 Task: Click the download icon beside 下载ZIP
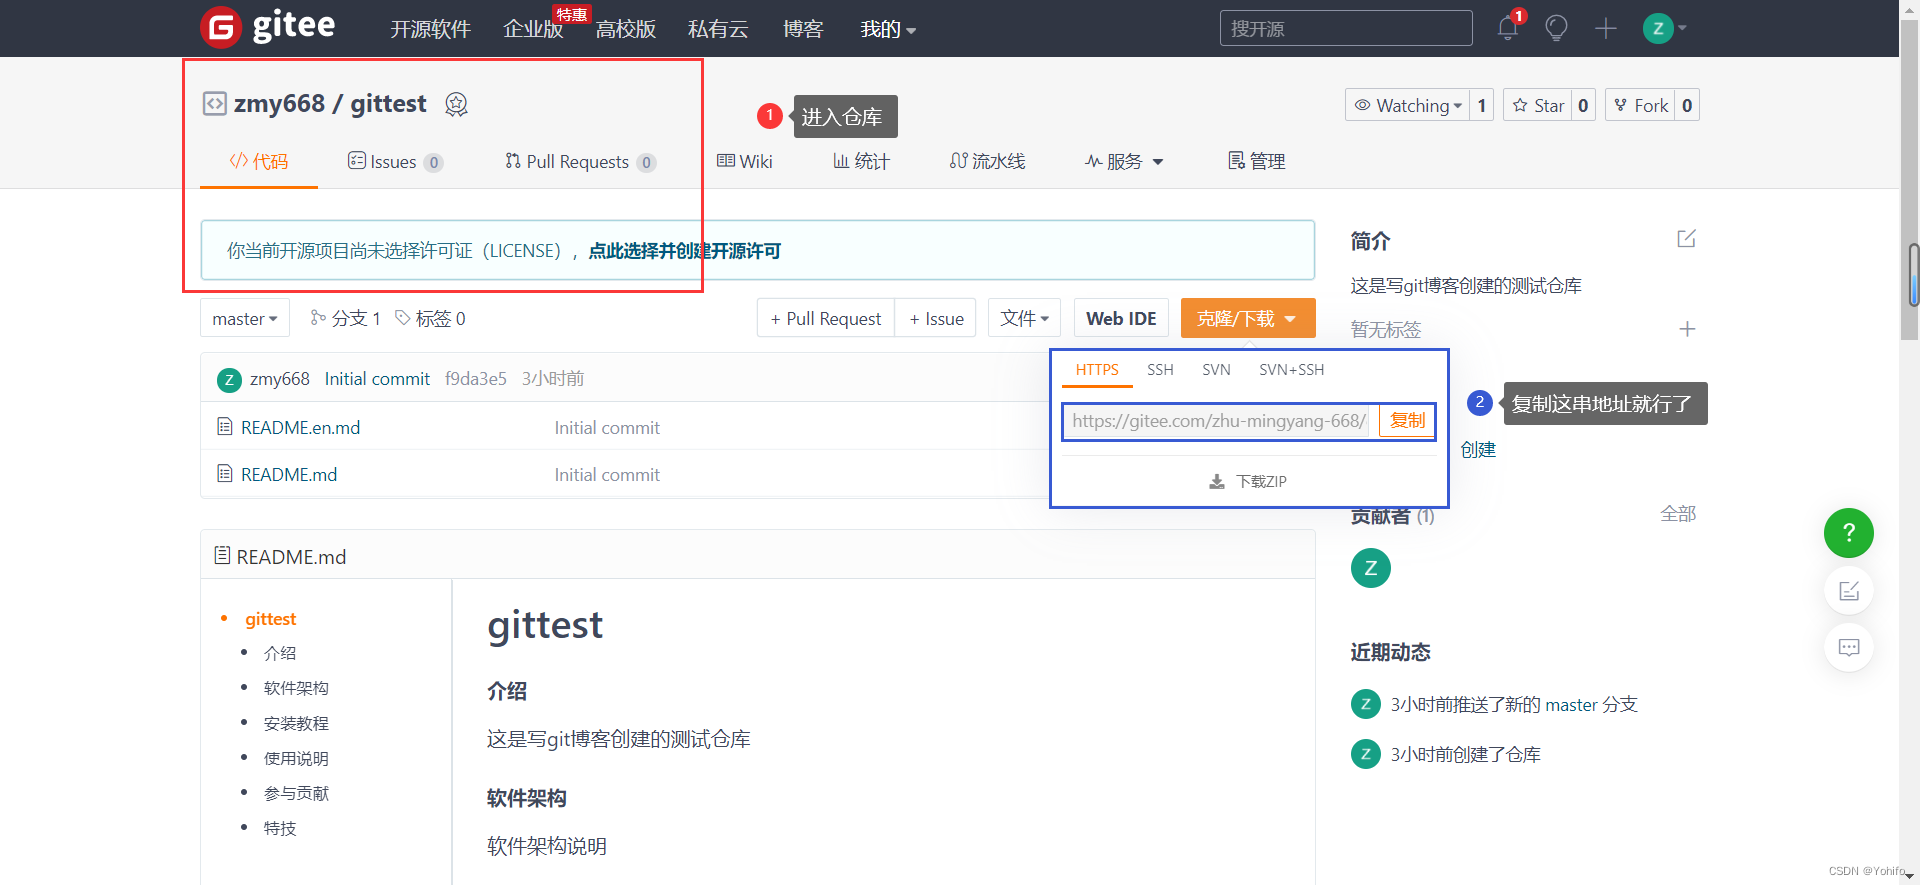click(1217, 482)
